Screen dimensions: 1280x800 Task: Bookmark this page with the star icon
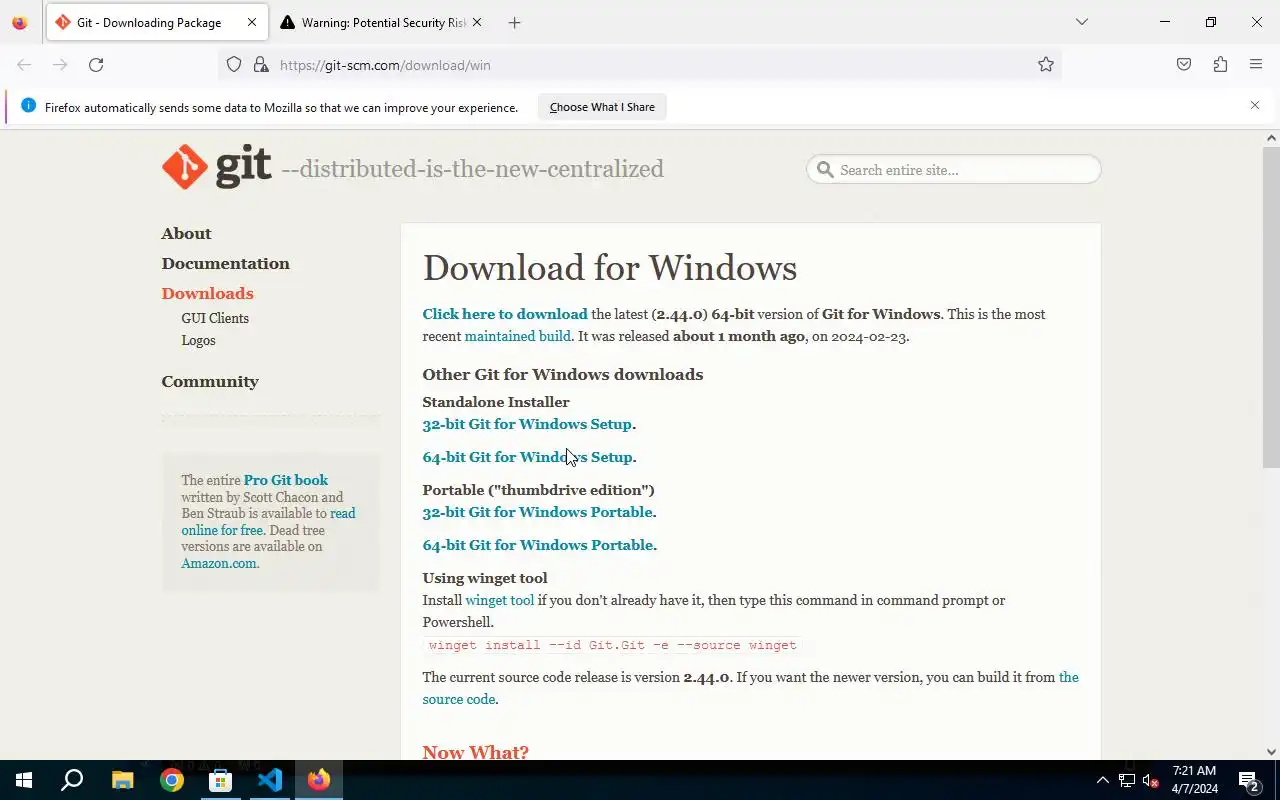pos(1046,65)
